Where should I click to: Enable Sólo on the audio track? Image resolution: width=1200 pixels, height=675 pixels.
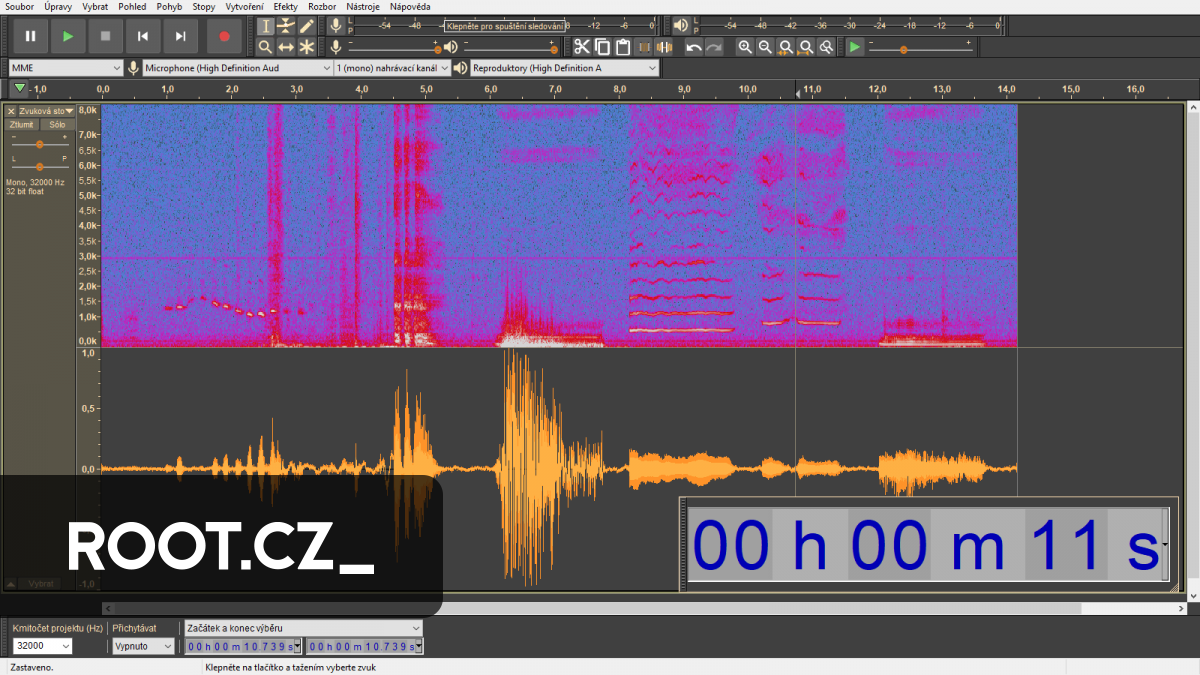(57, 124)
